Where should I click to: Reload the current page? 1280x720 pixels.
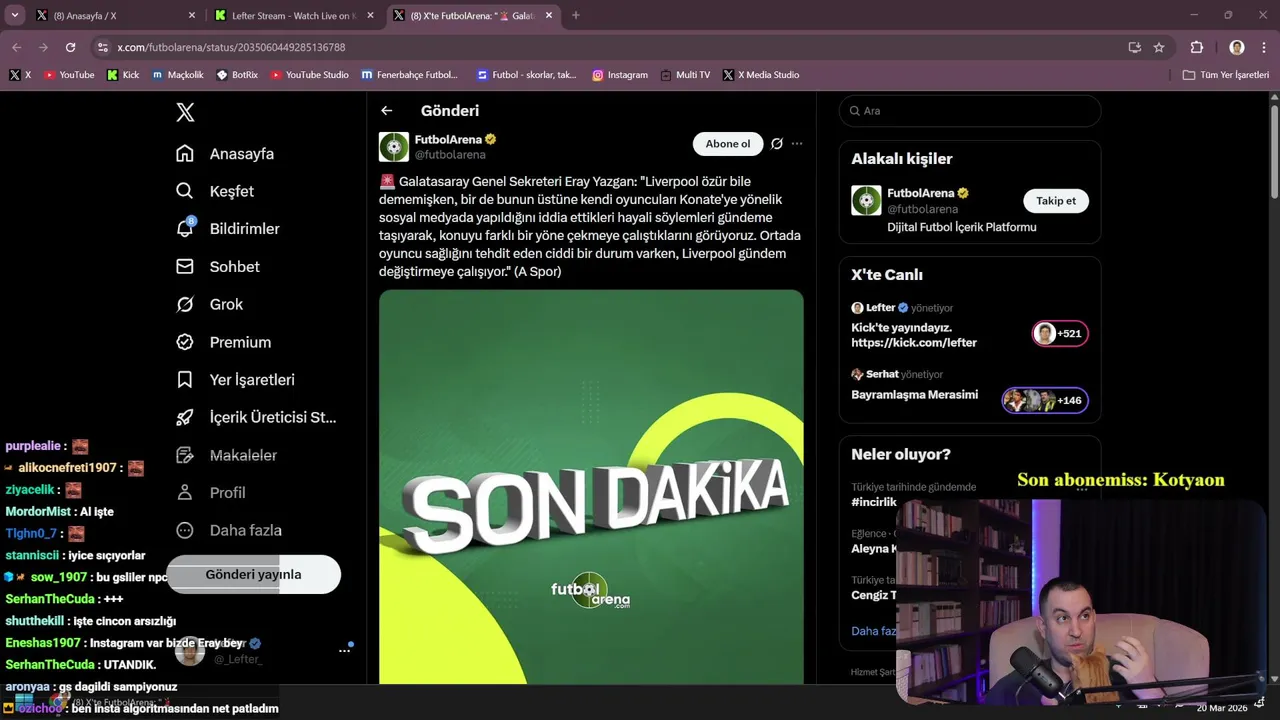pyautogui.click(x=70, y=47)
